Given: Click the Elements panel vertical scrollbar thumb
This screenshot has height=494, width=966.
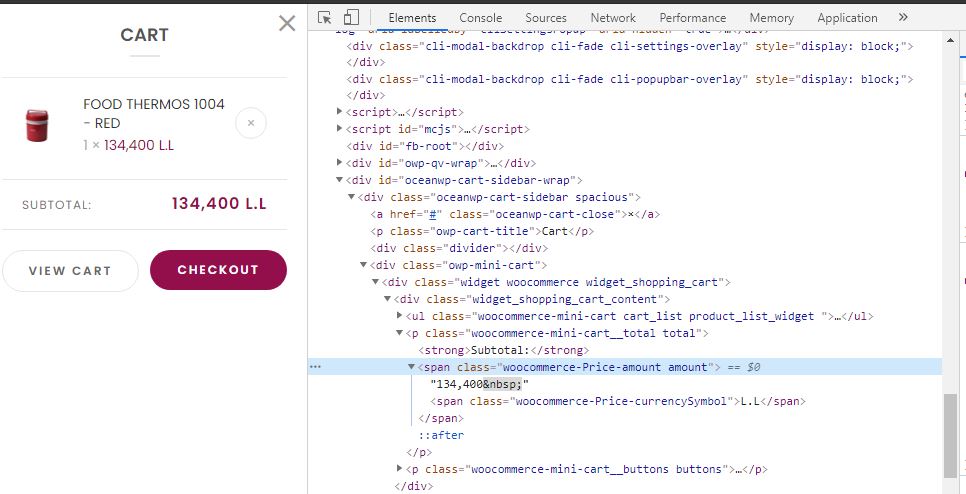Looking at the screenshot, I should [951, 435].
